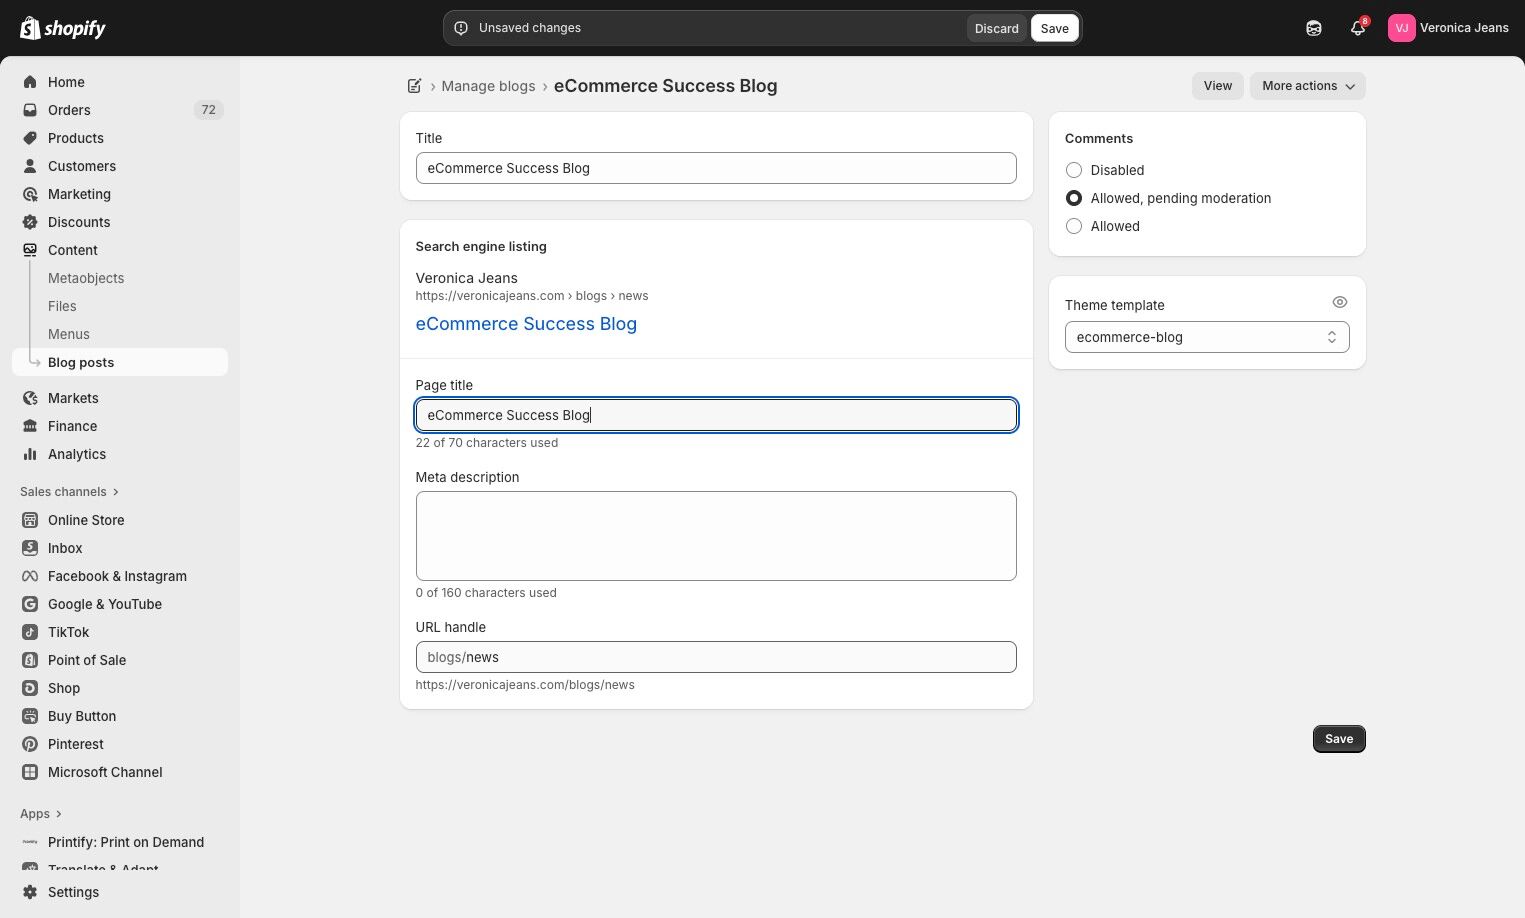Preview theme template with eye icon
The image size is (1525, 918).
click(x=1340, y=302)
